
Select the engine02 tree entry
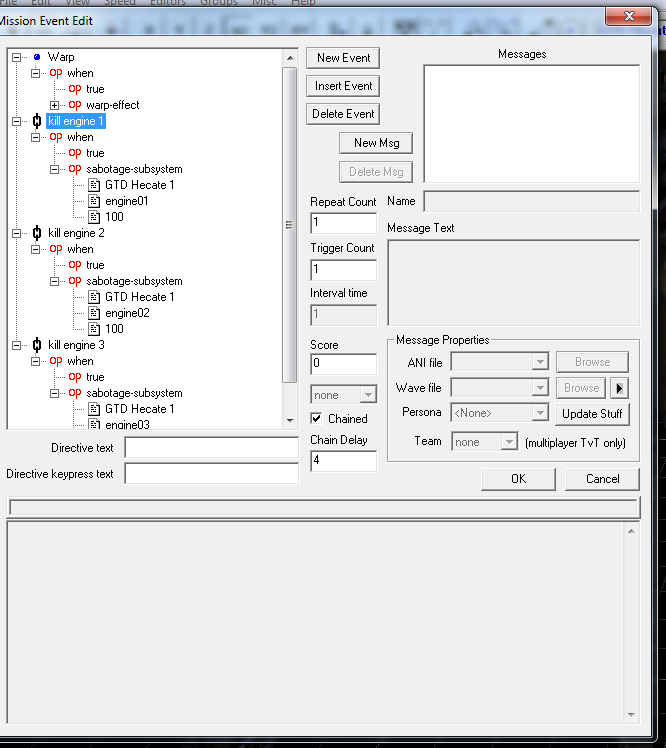pos(127,313)
